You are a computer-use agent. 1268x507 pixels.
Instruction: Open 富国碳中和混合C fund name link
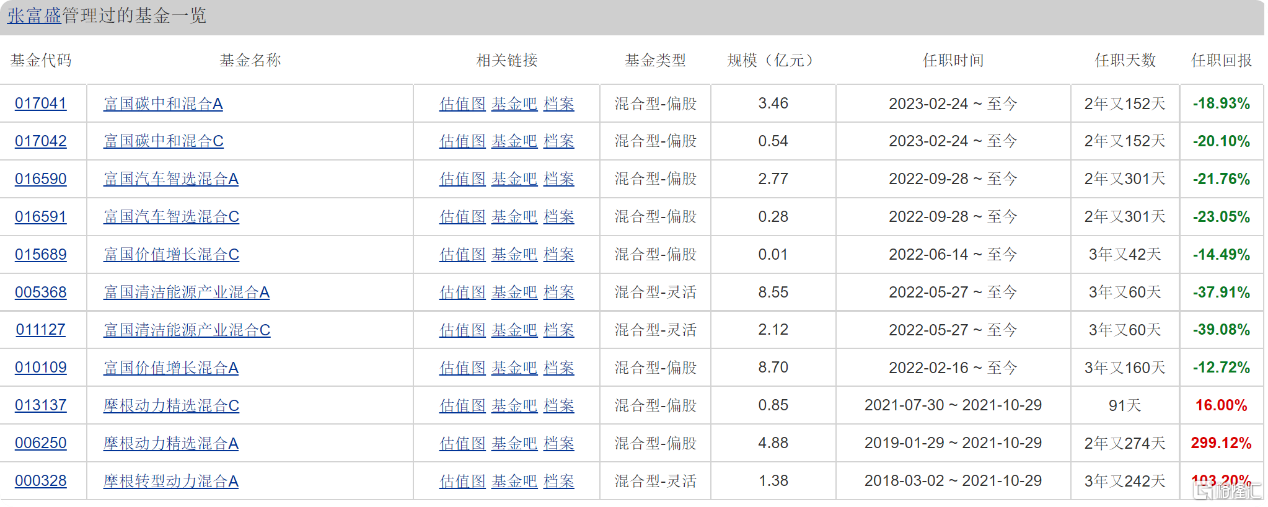click(163, 141)
